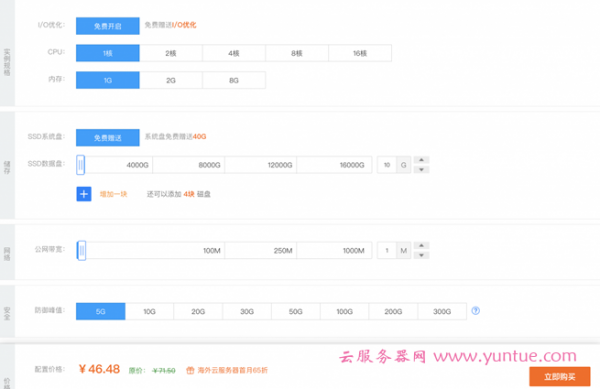Select the 1核 CPU option

(108, 53)
